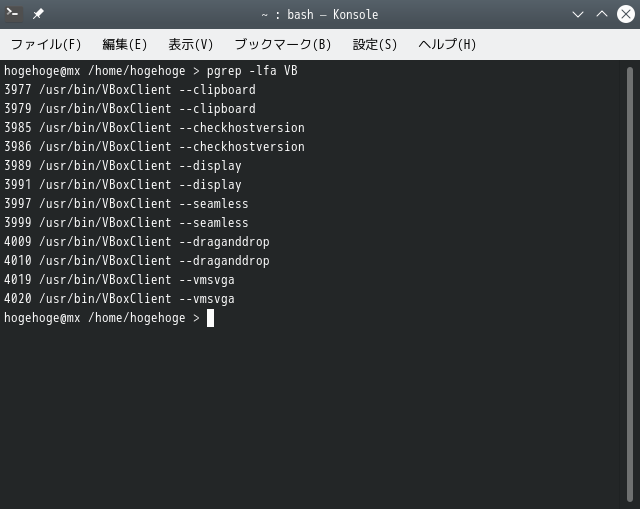Click the line with PID 4010
This screenshot has height=509, width=640.
(137, 261)
